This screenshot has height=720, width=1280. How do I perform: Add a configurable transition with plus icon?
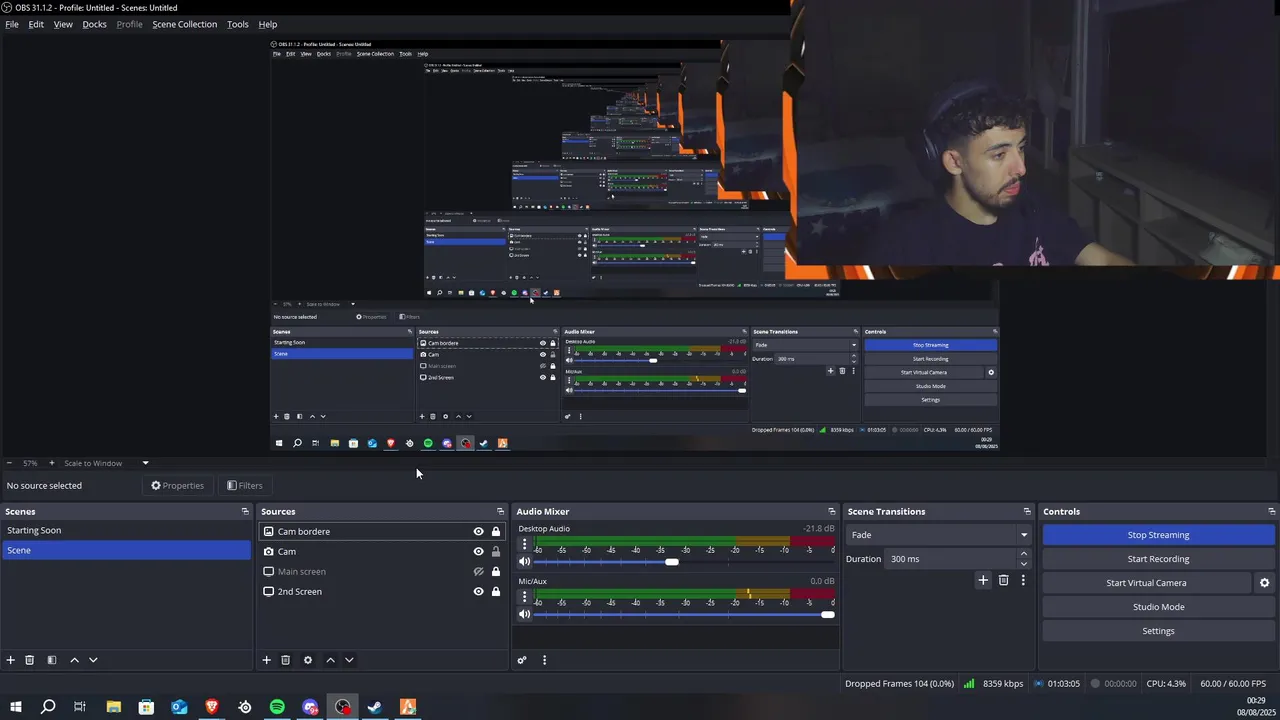tap(983, 580)
